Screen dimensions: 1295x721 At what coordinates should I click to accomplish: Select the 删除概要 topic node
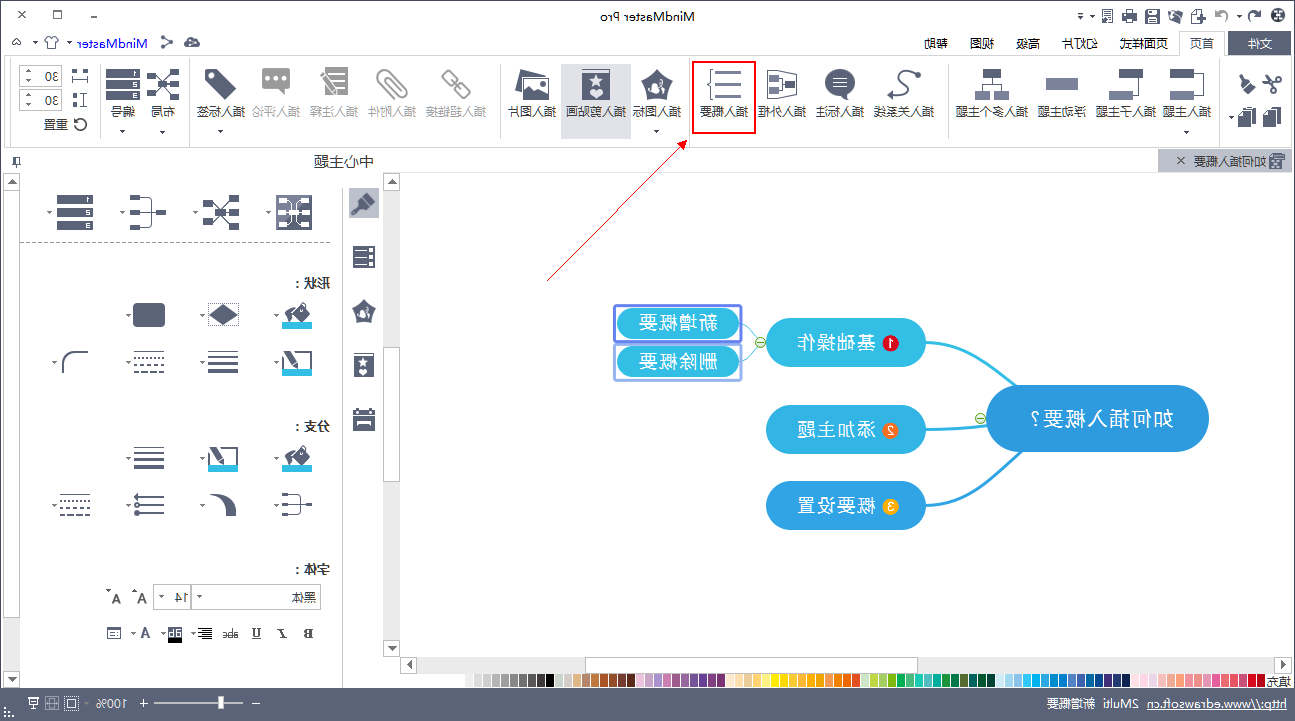(x=678, y=362)
